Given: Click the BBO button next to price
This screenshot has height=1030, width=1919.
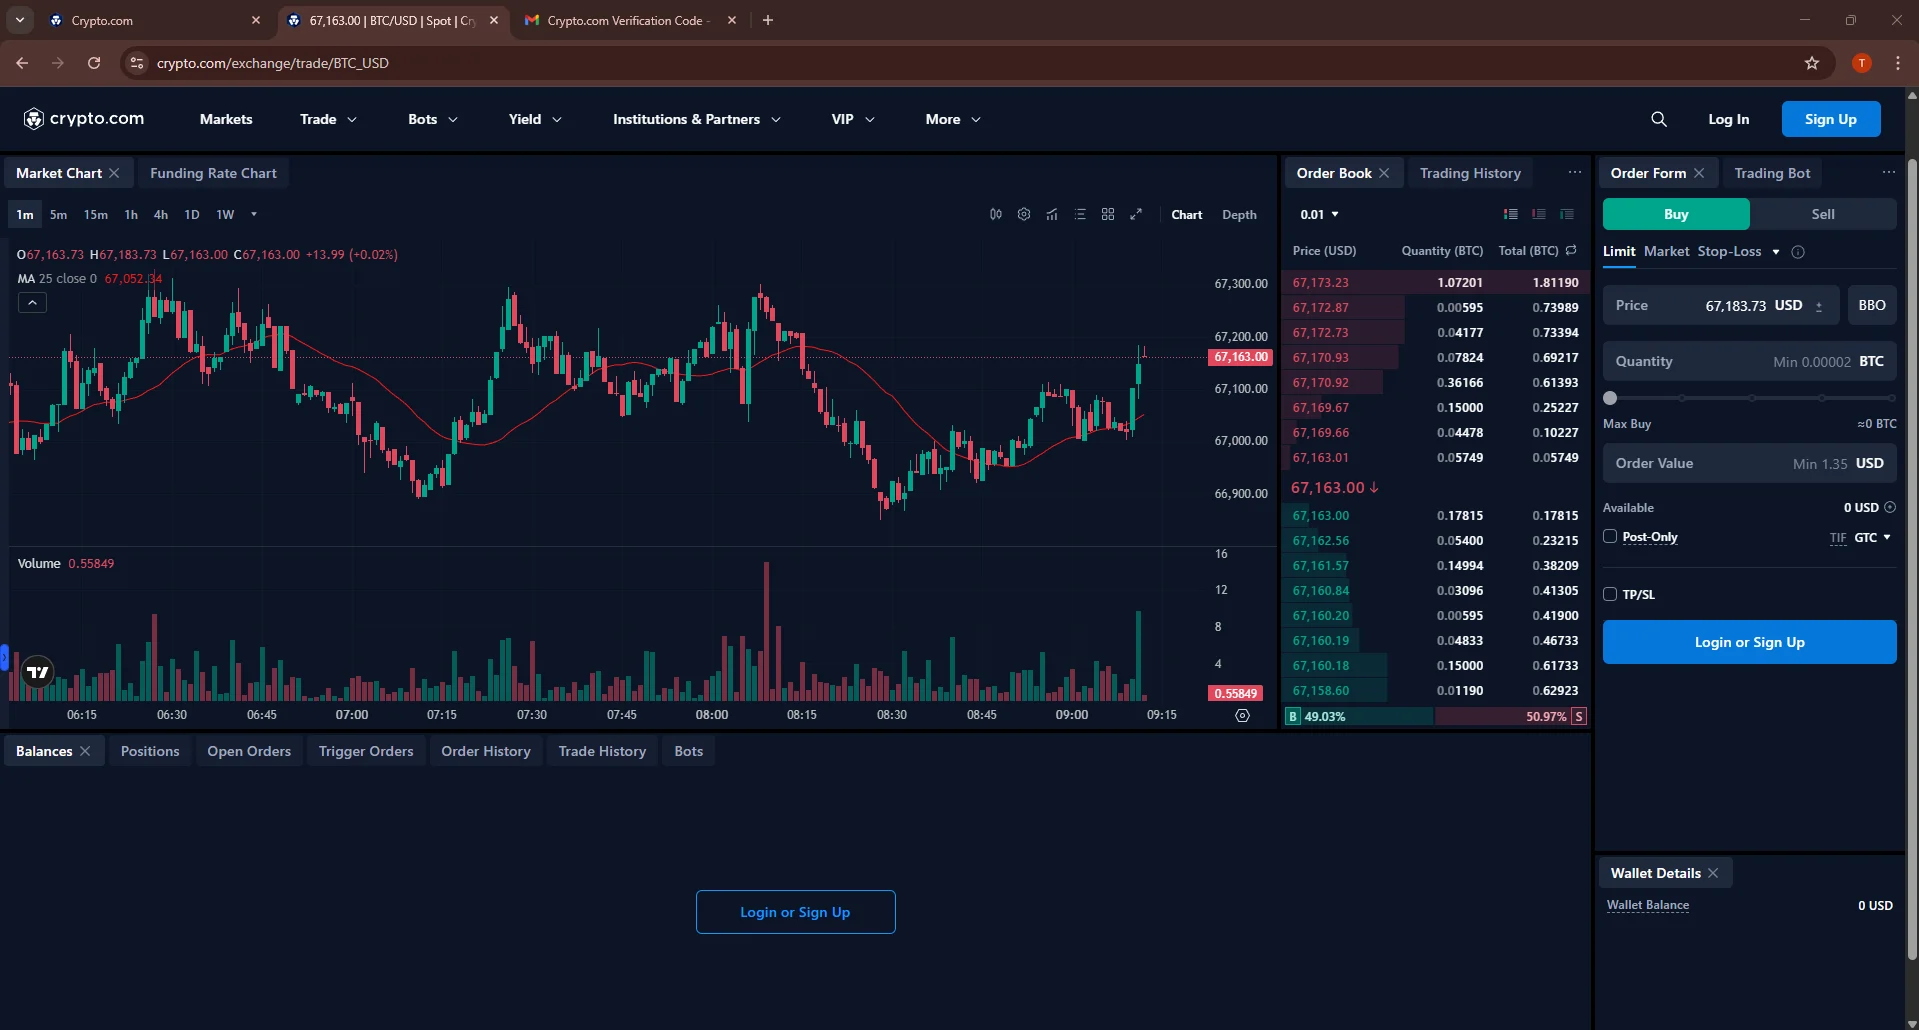Looking at the screenshot, I should click(x=1870, y=305).
